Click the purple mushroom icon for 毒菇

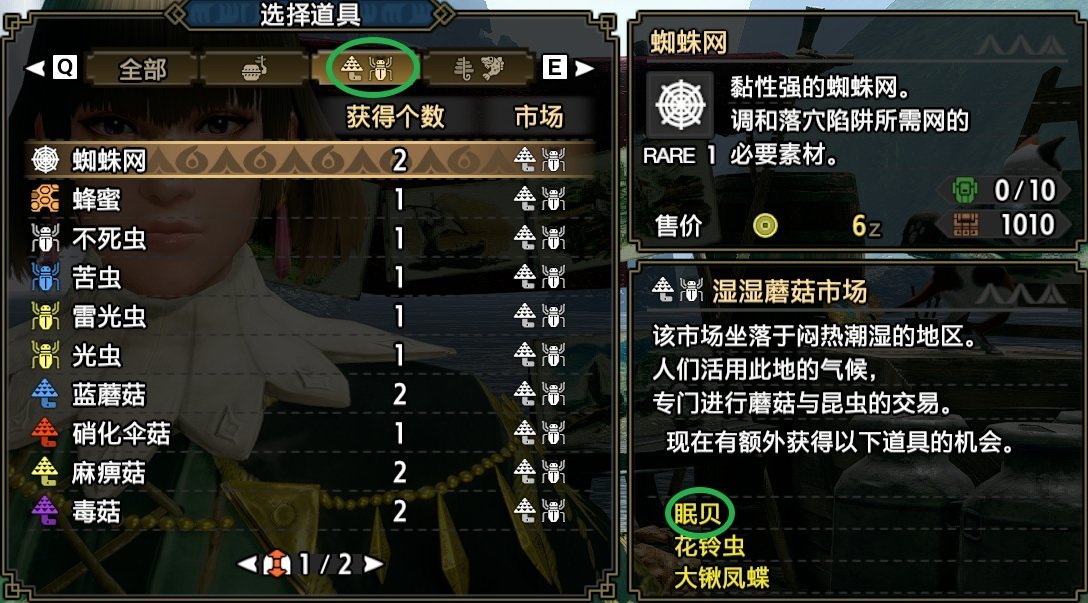tap(45, 511)
